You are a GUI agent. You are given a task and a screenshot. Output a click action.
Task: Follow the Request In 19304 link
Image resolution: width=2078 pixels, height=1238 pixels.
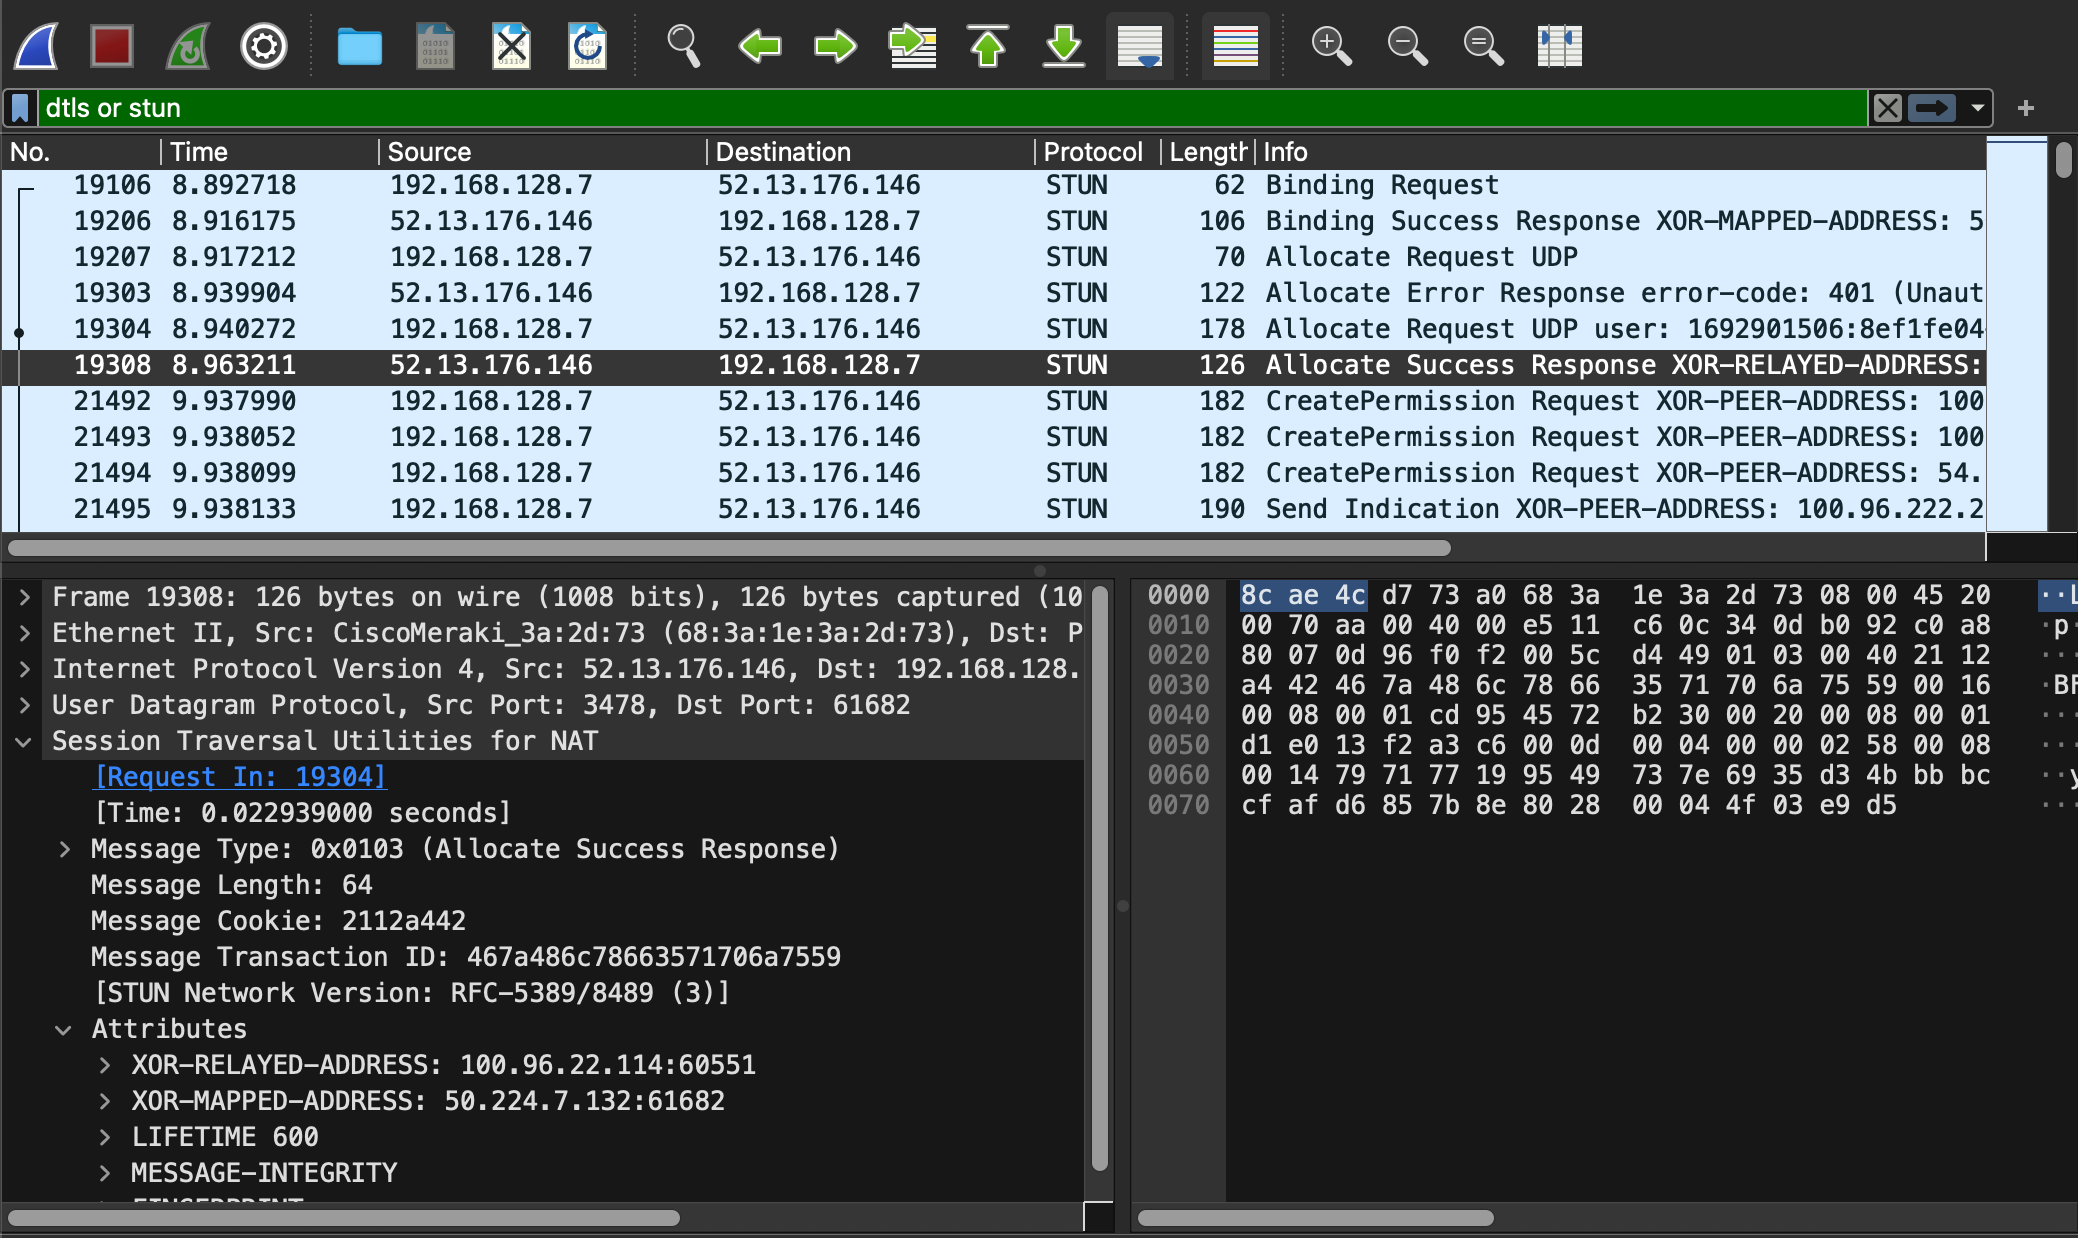click(239, 776)
